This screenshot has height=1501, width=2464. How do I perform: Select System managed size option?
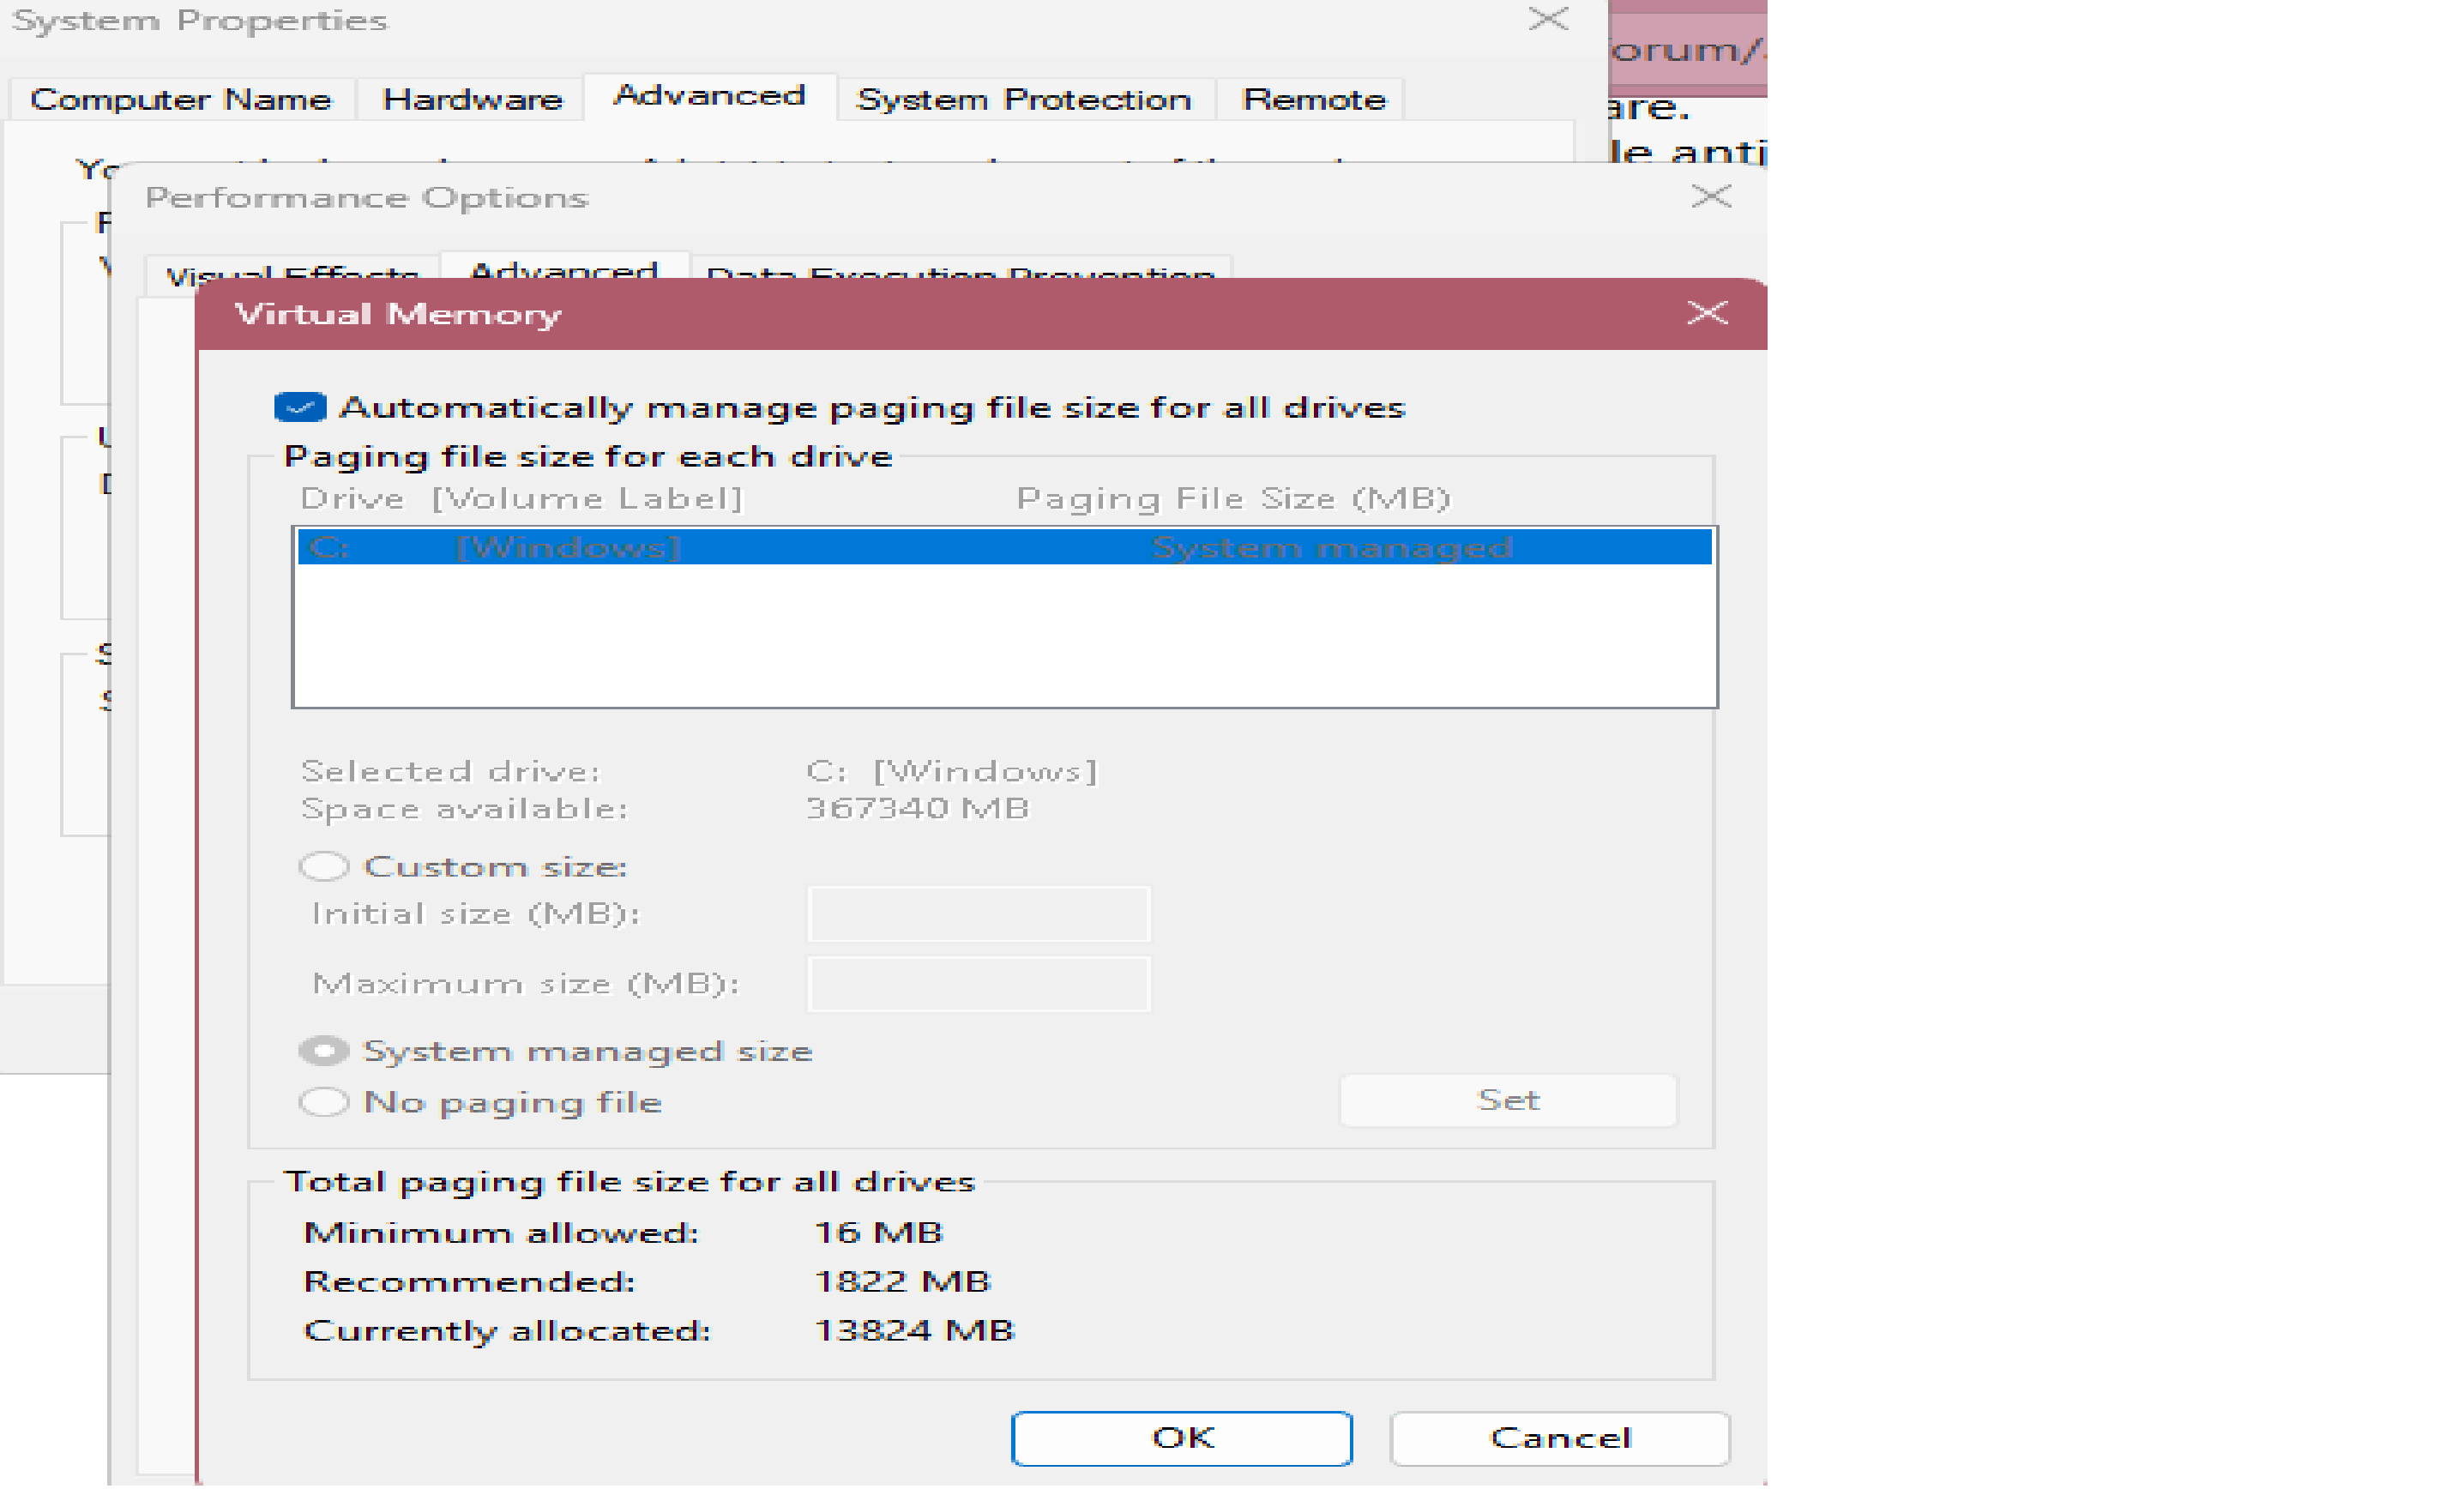[324, 1050]
